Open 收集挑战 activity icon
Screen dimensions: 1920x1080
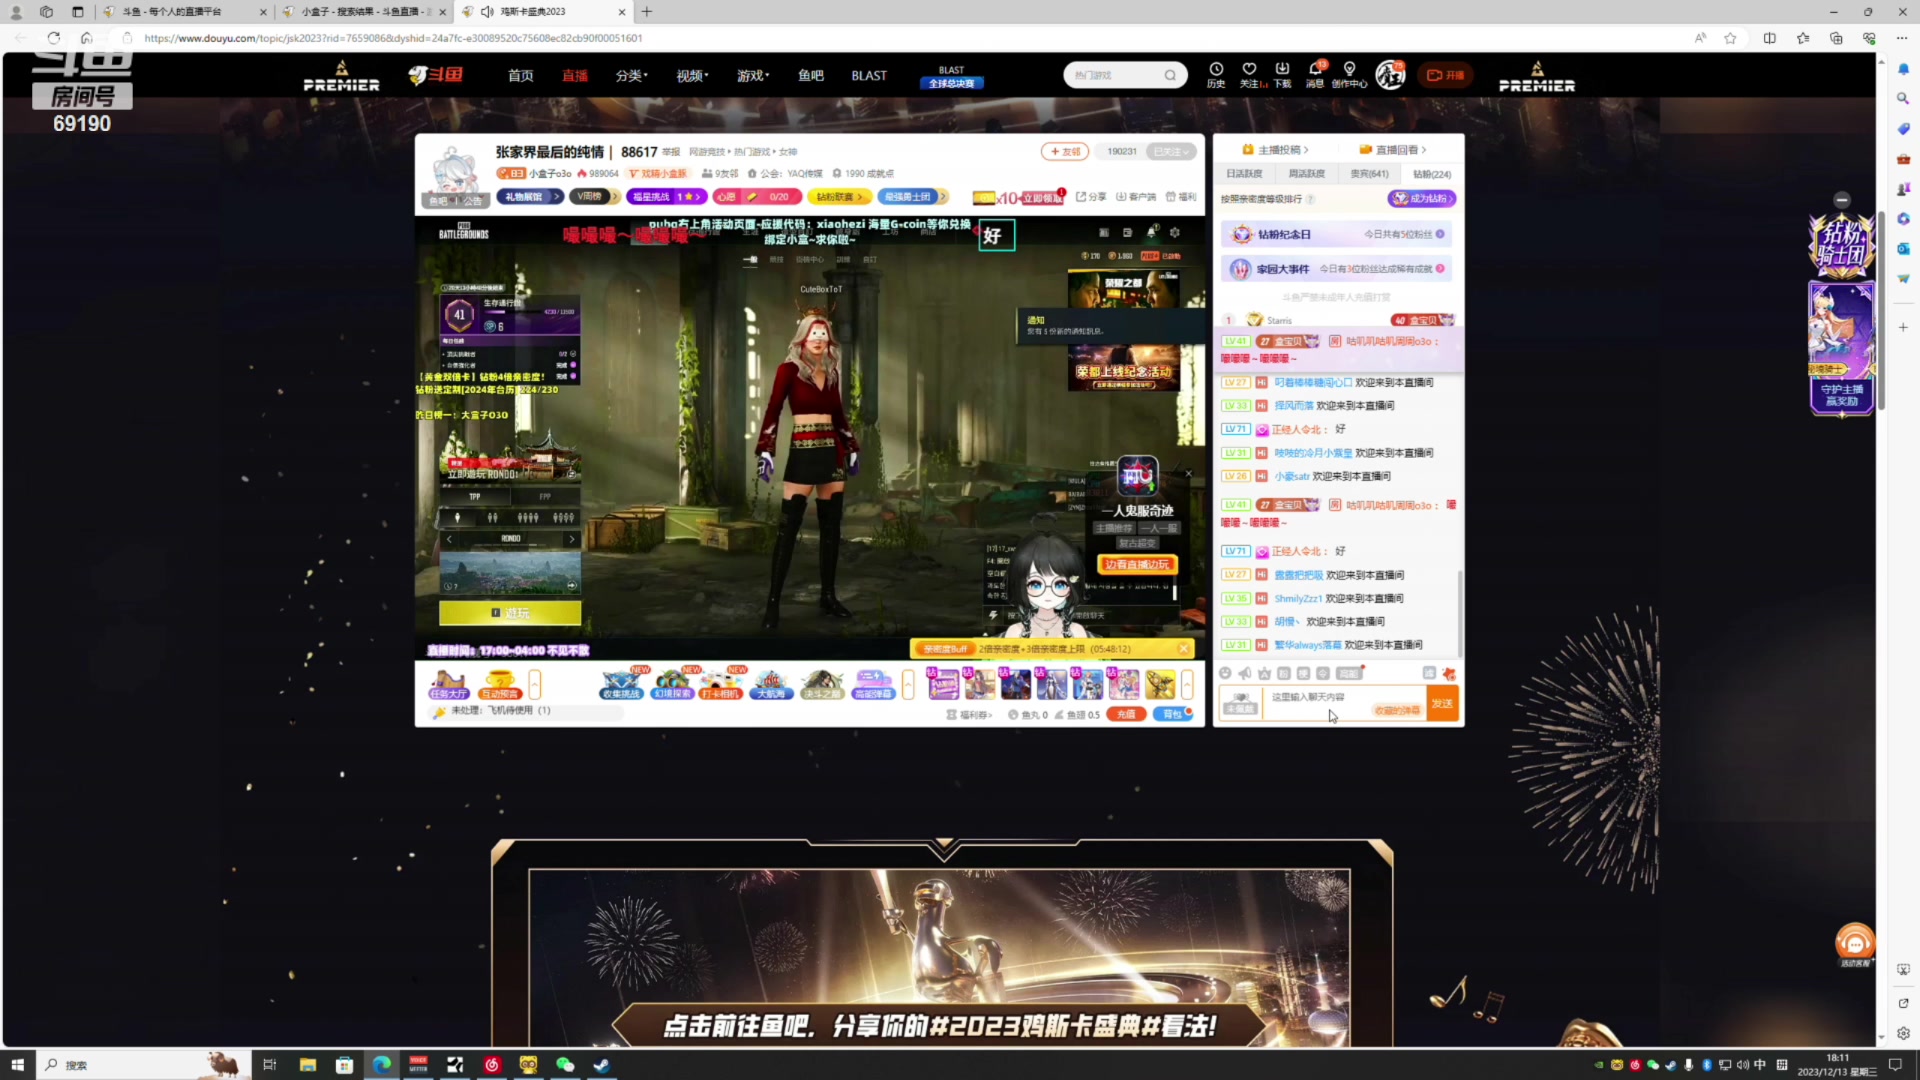coord(620,685)
